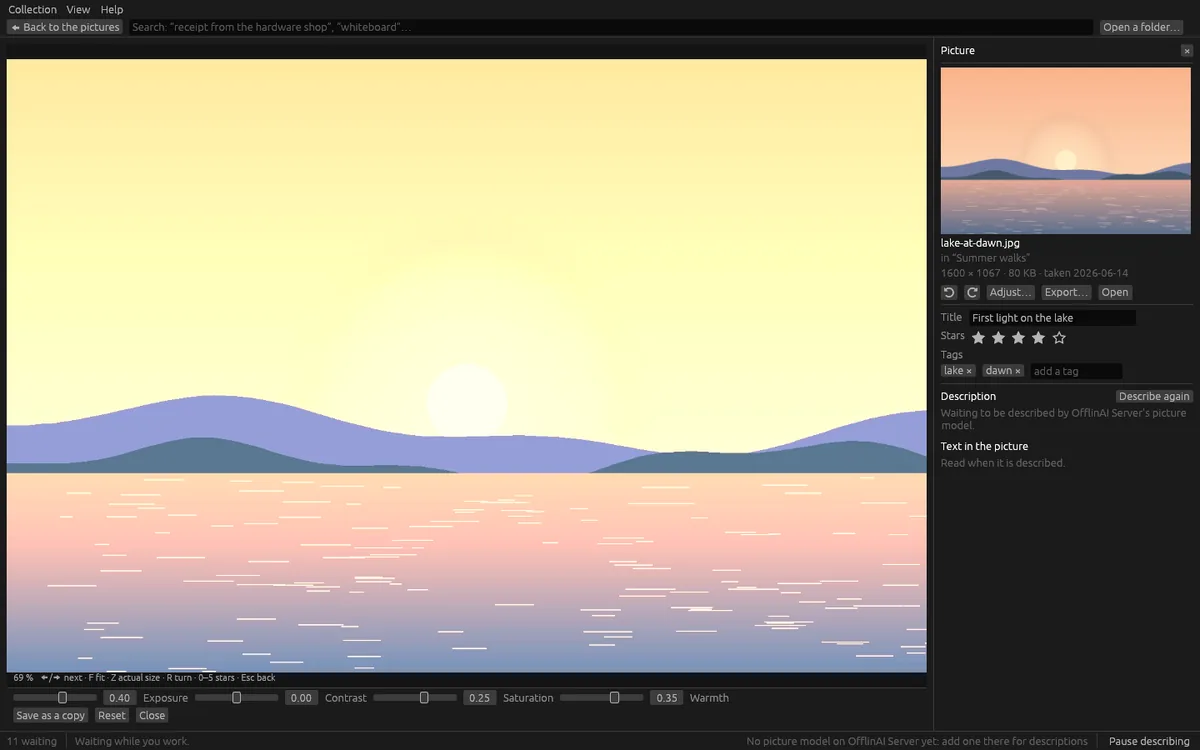Rotate picture clockwise icon
Screen dimensions: 1200x750
(x=971, y=292)
